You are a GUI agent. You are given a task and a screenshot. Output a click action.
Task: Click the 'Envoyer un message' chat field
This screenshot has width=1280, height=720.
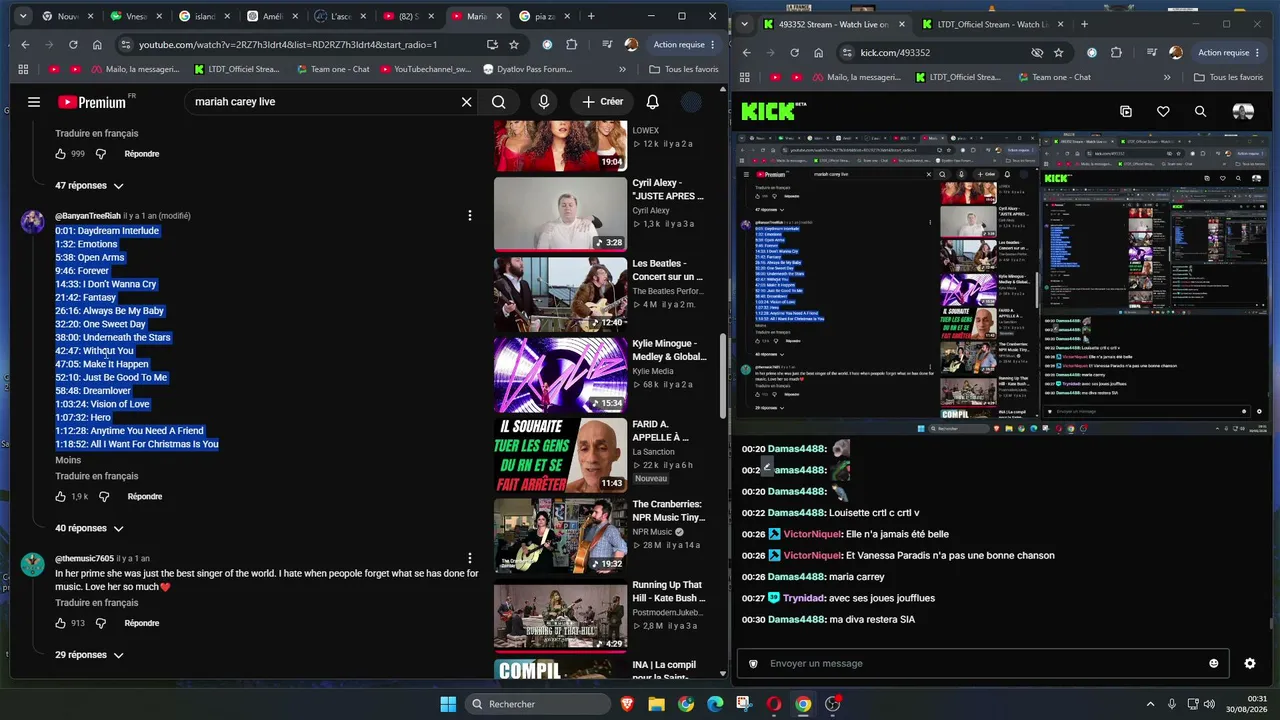pos(985,664)
